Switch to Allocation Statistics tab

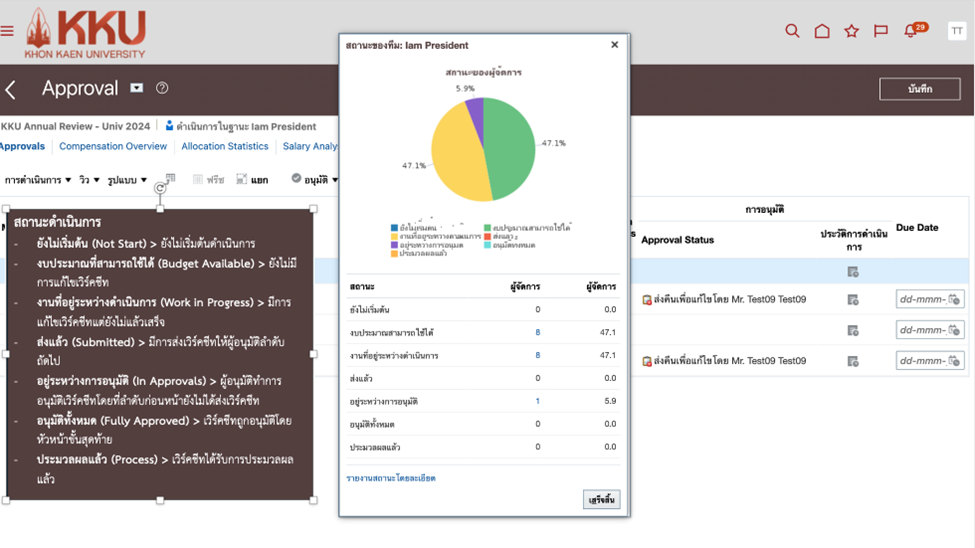224,147
